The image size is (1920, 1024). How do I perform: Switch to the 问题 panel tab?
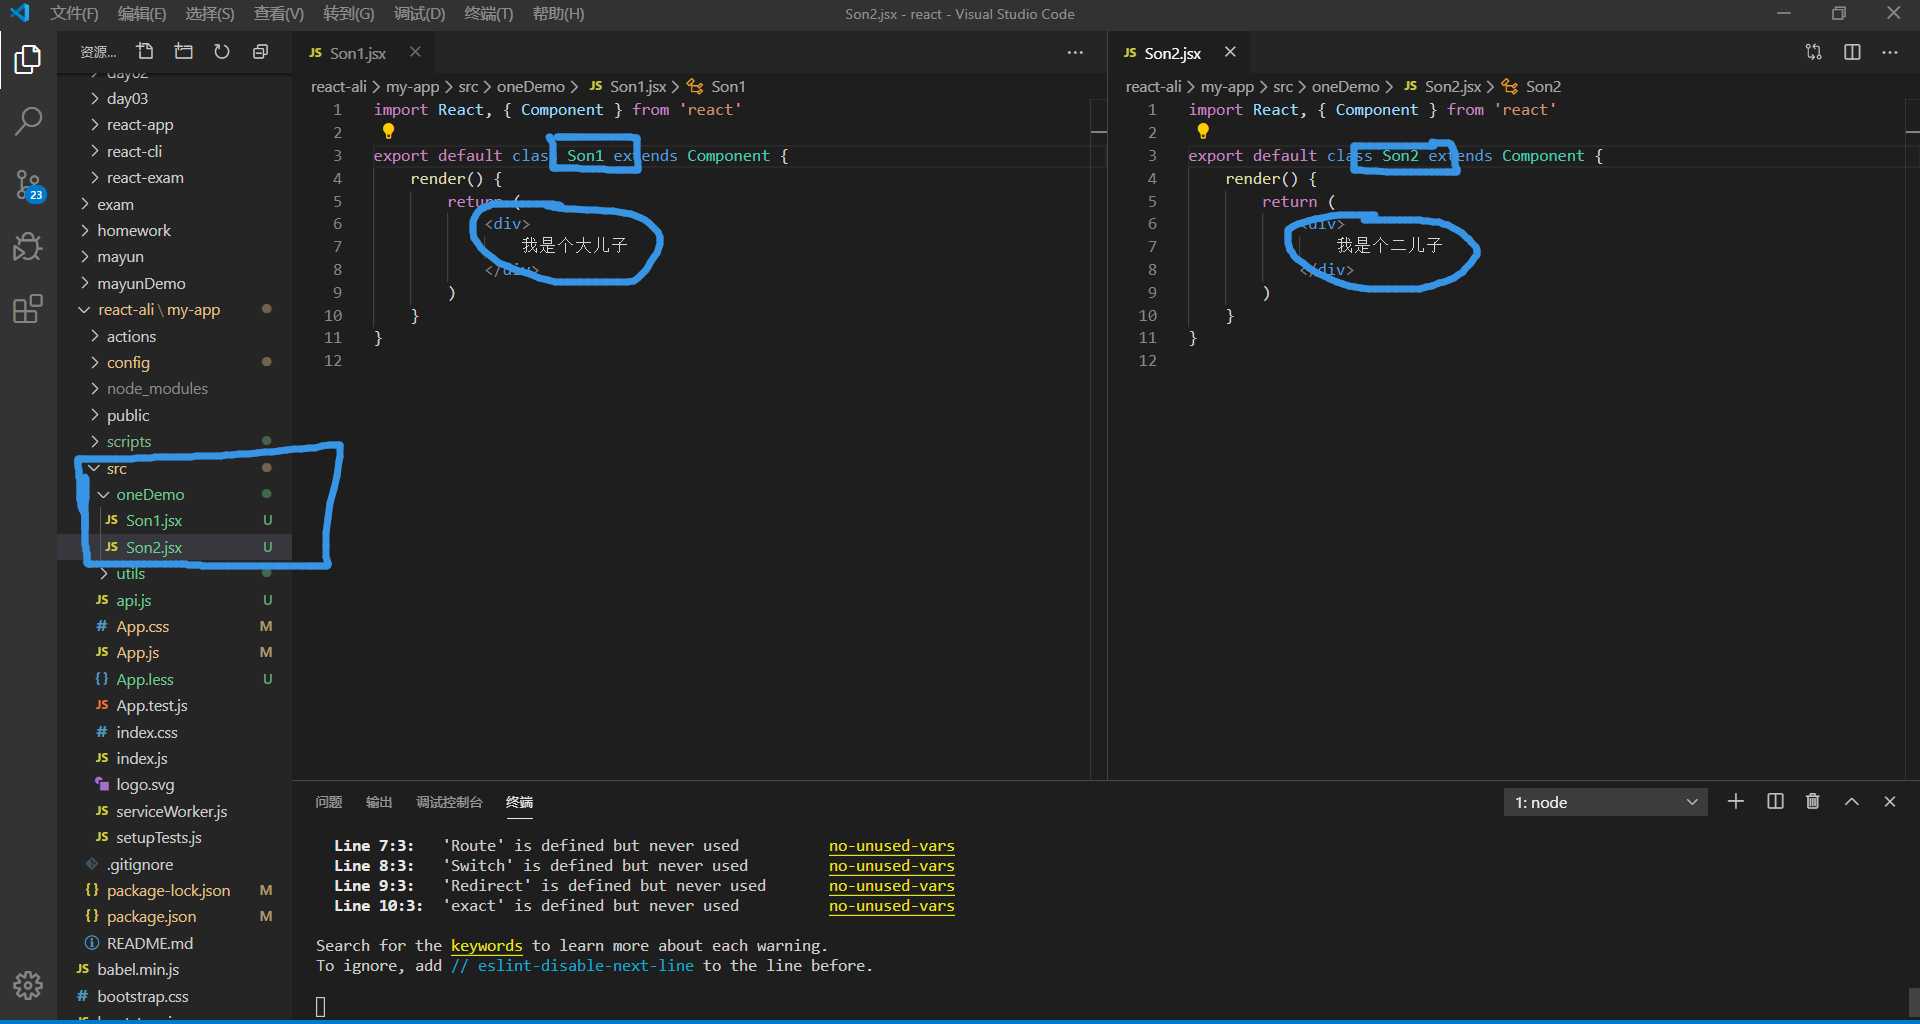tap(328, 802)
